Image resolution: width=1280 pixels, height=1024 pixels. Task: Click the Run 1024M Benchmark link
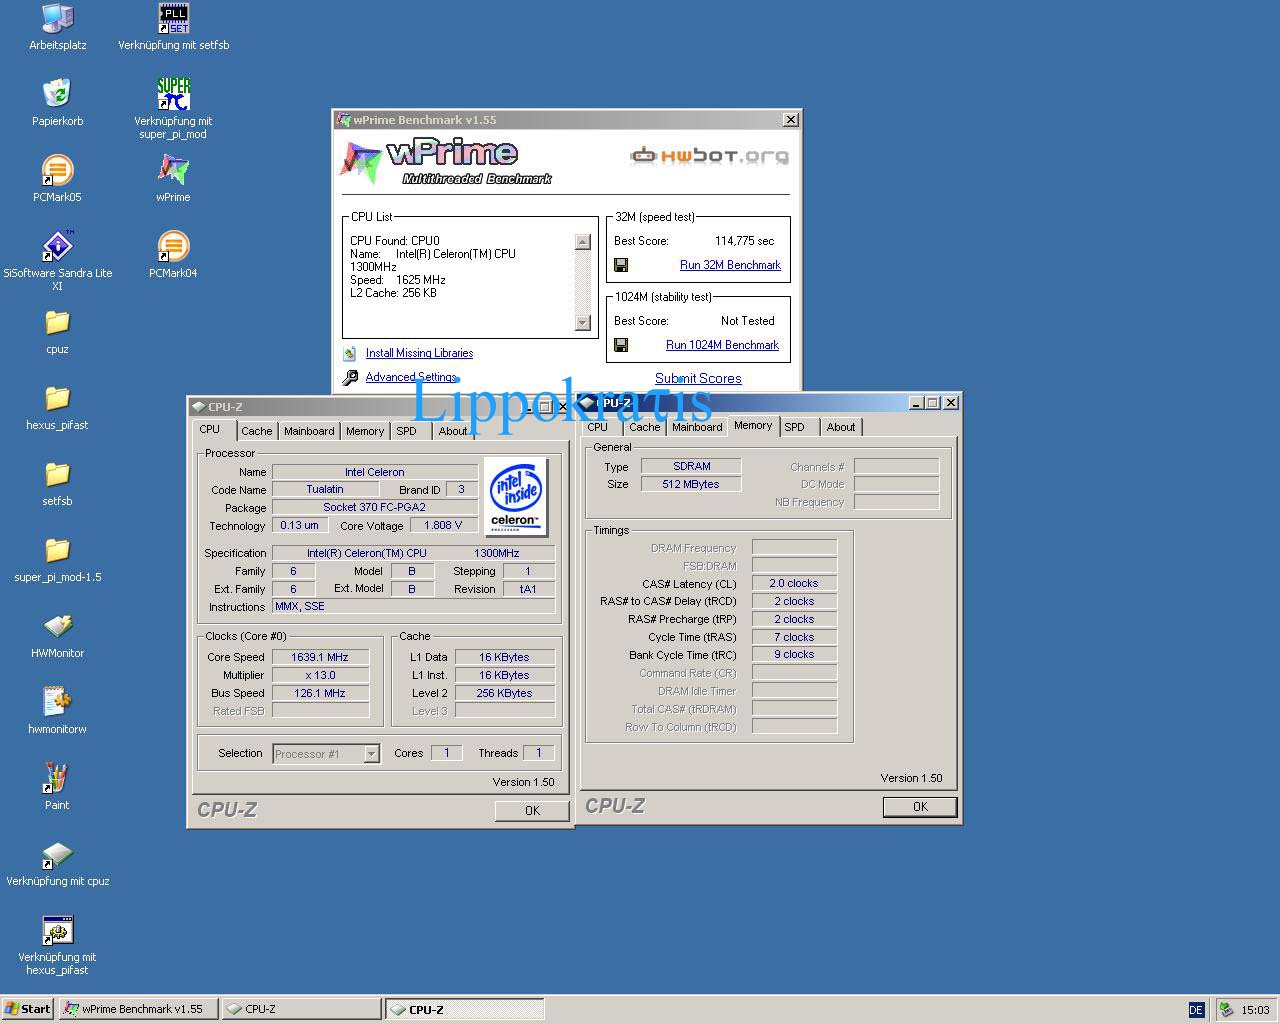(722, 345)
